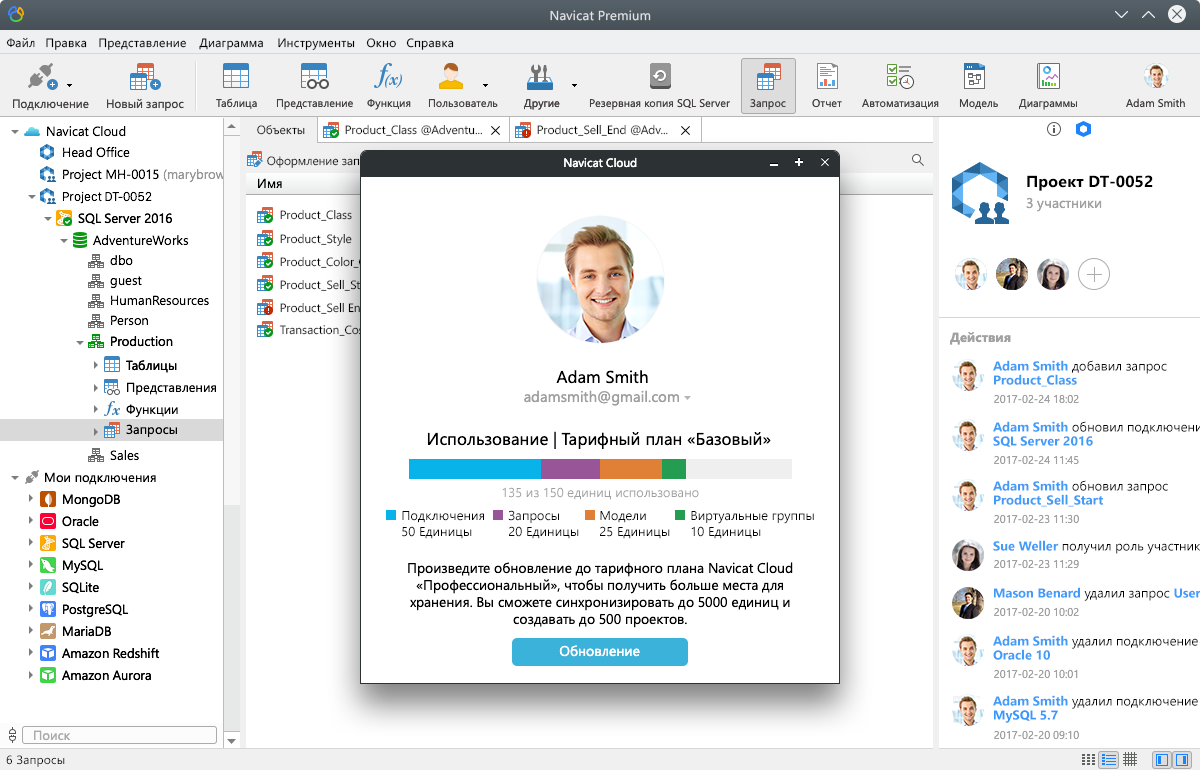Open the Файл menu

20,43
